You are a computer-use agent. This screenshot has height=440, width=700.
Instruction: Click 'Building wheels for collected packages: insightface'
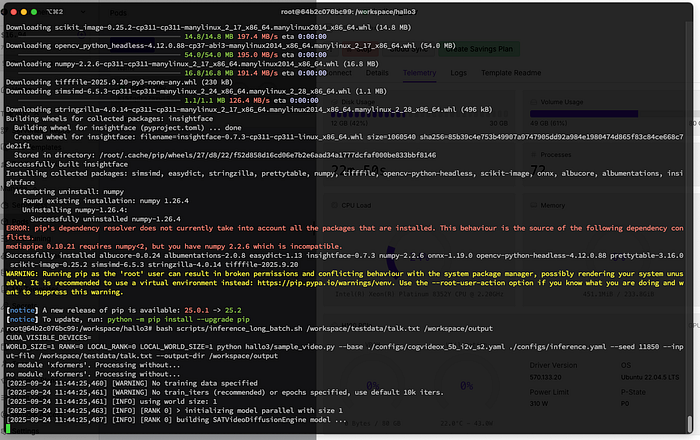pyautogui.click(x=109, y=119)
